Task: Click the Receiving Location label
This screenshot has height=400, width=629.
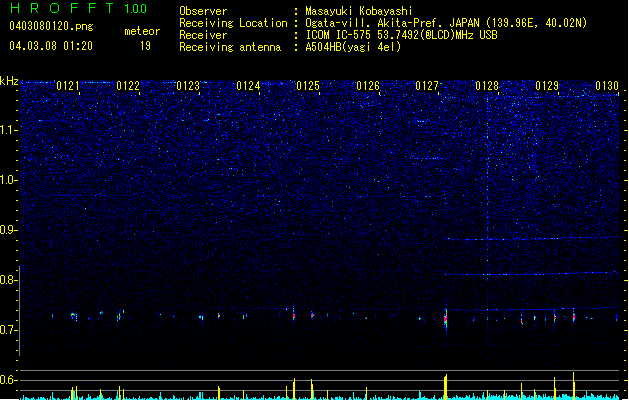Action: pyautogui.click(x=233, y=23)
